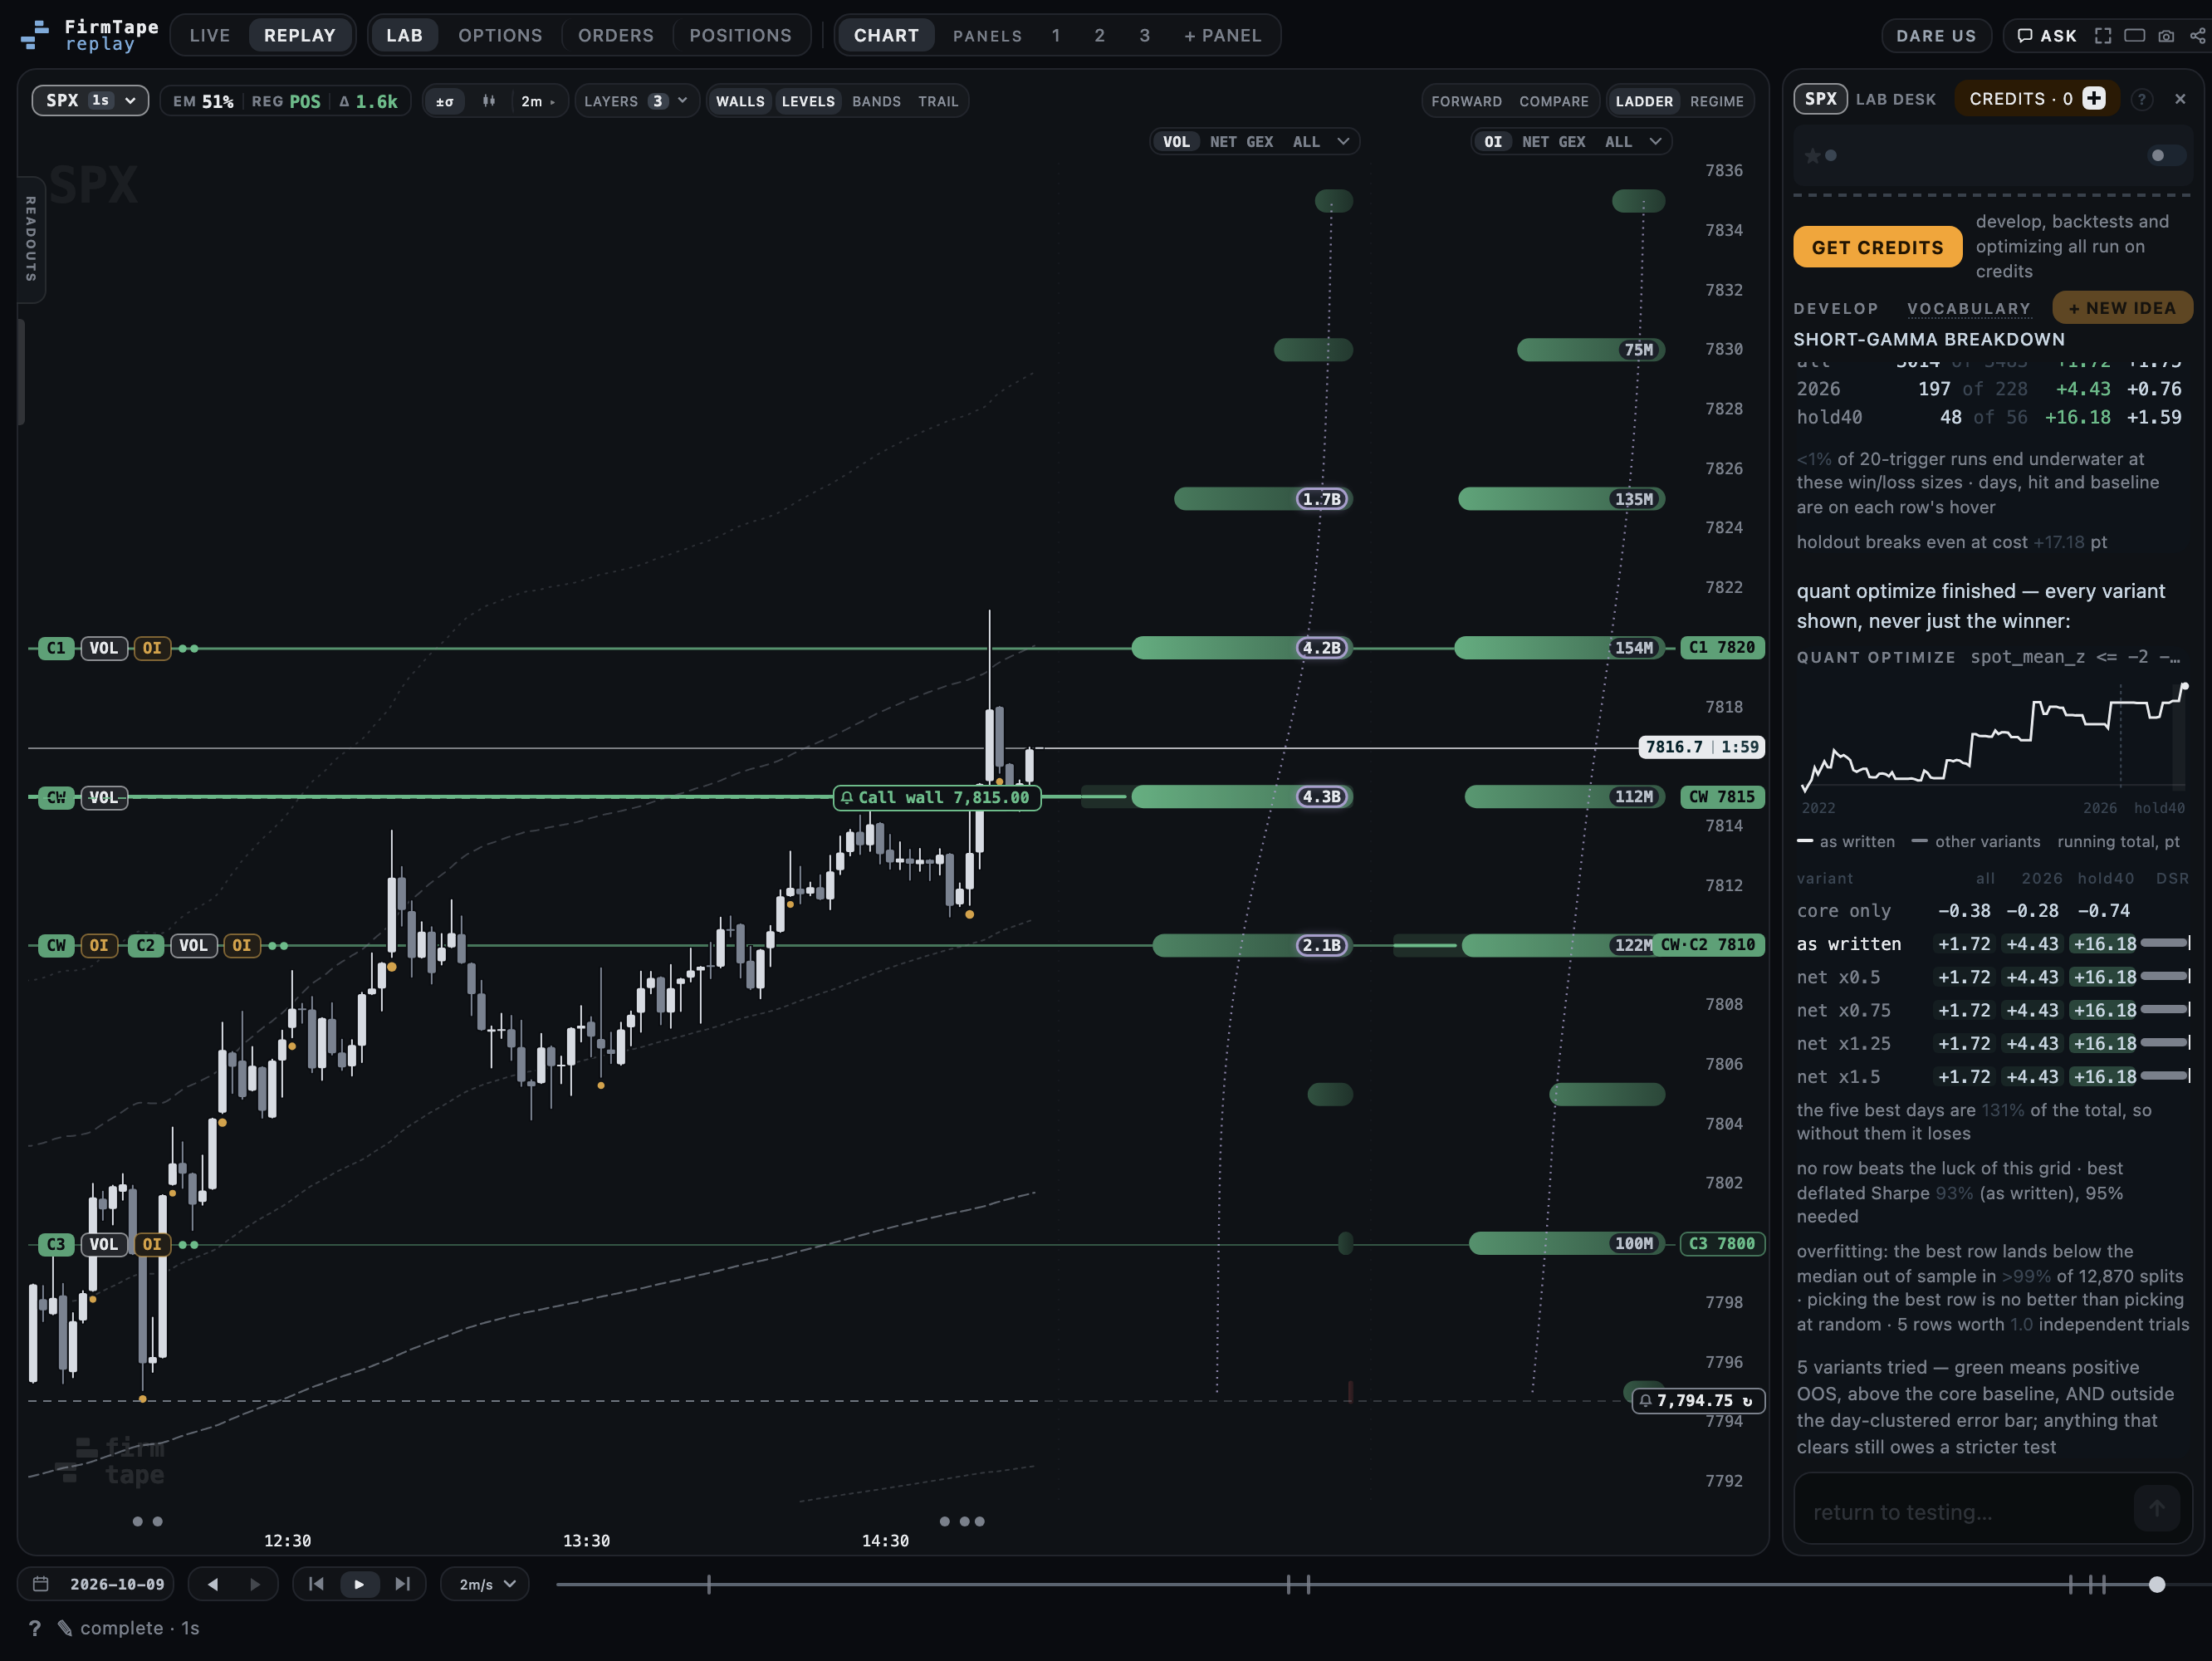Open the Lab Desk help question mark
Screen dimensions: 2212x1661
(2141, 99)
